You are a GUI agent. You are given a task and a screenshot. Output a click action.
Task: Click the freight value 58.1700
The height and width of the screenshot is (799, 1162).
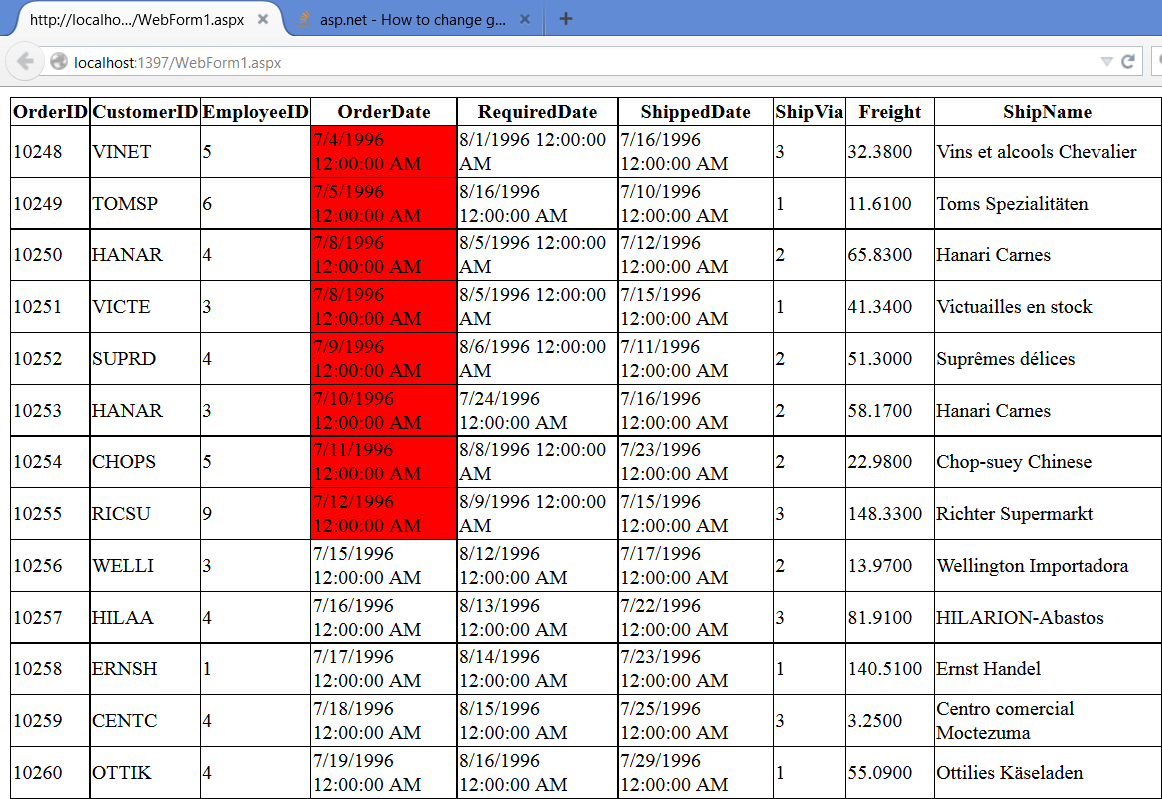coord(890,411)
